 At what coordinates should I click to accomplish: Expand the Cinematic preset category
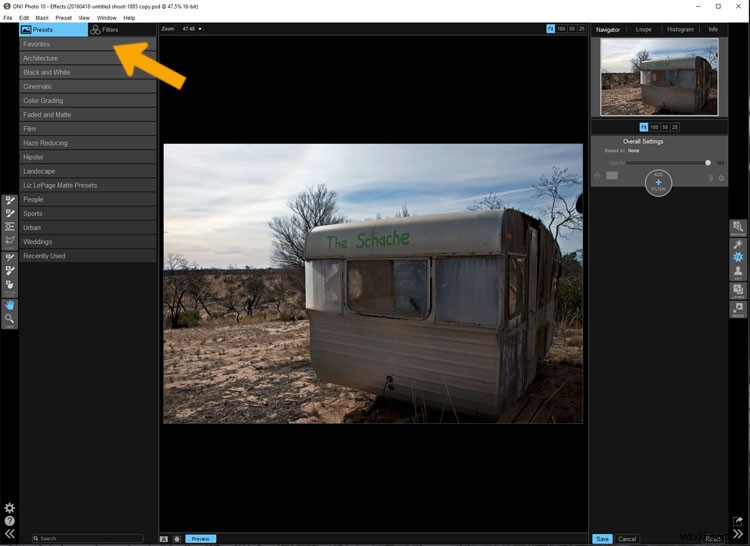[x=88, y=87]
